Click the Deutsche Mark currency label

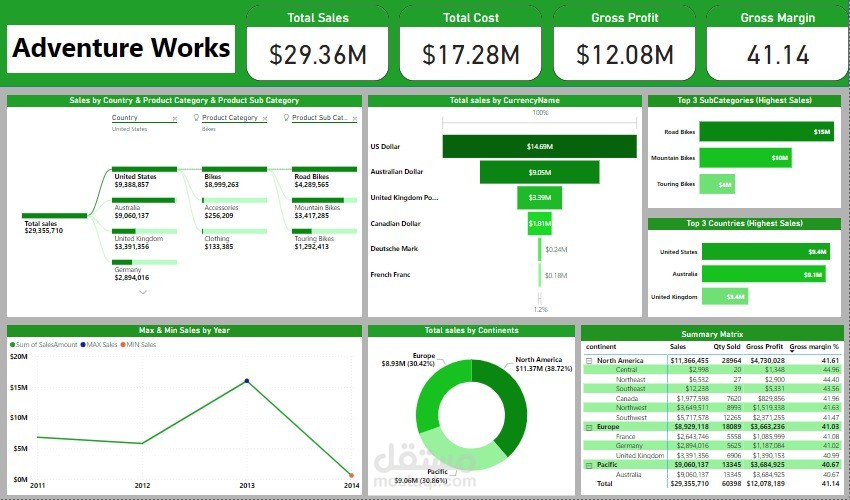(x=394, y=249)
